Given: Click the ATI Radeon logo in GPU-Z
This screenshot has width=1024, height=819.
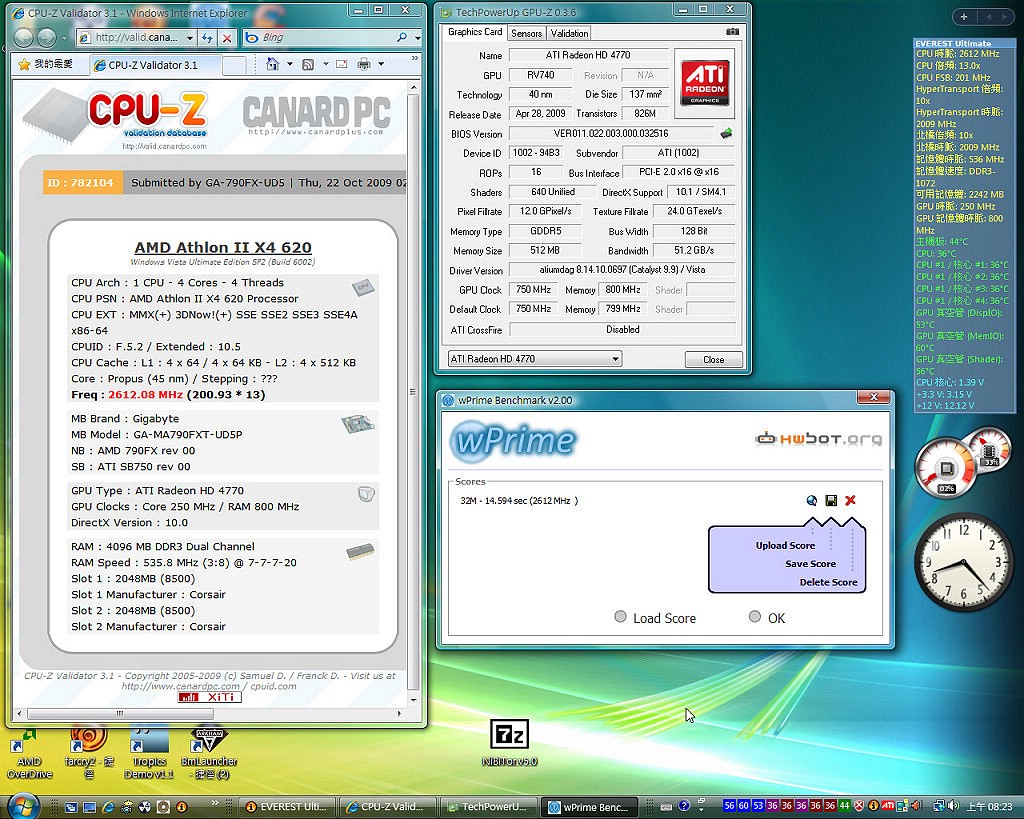Looking at the screenshot, I should (x=705, y=82).
